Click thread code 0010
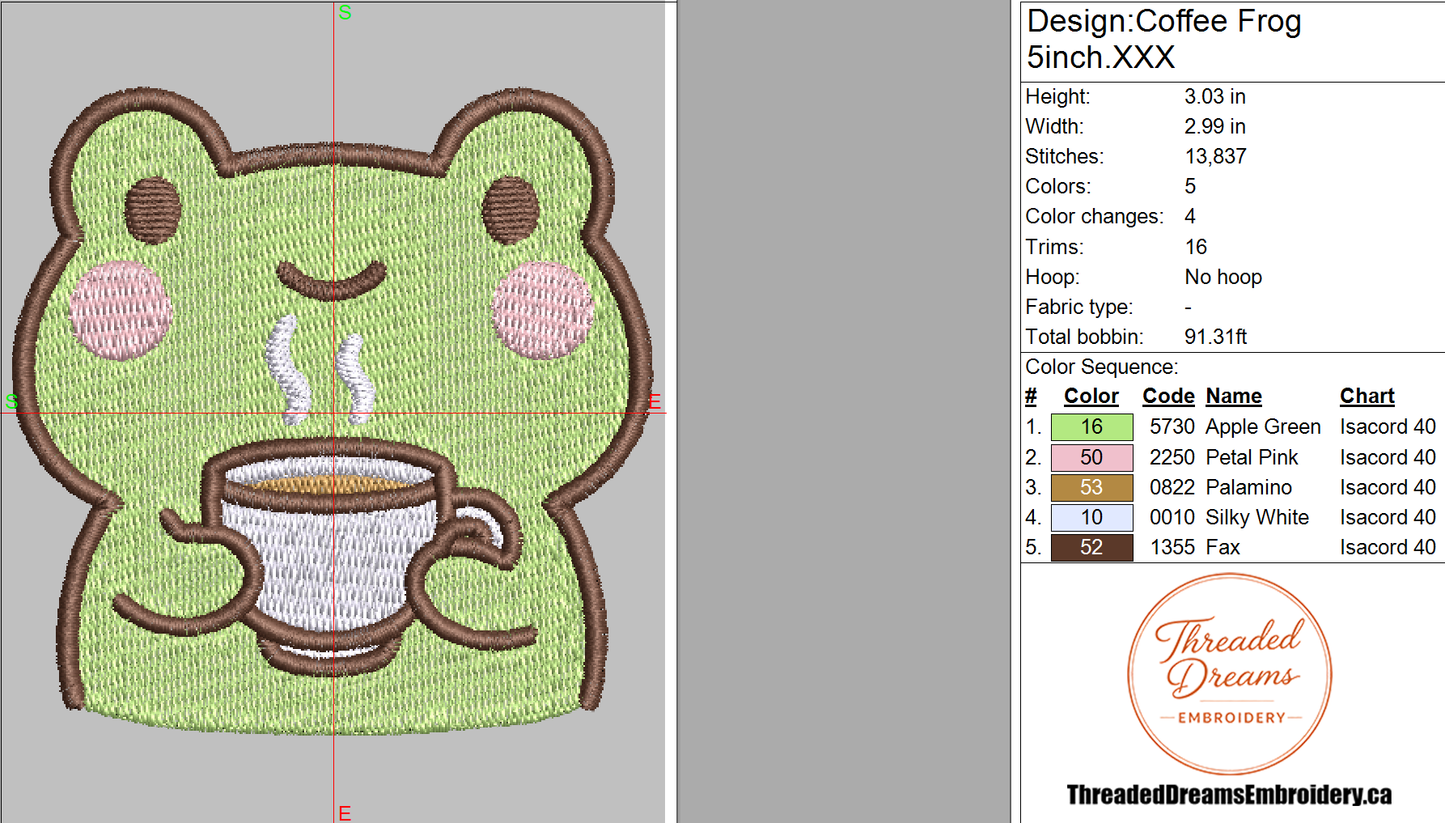This screenshot has width=1445, height=823. pyautogui.click(x=1172, y=517)
